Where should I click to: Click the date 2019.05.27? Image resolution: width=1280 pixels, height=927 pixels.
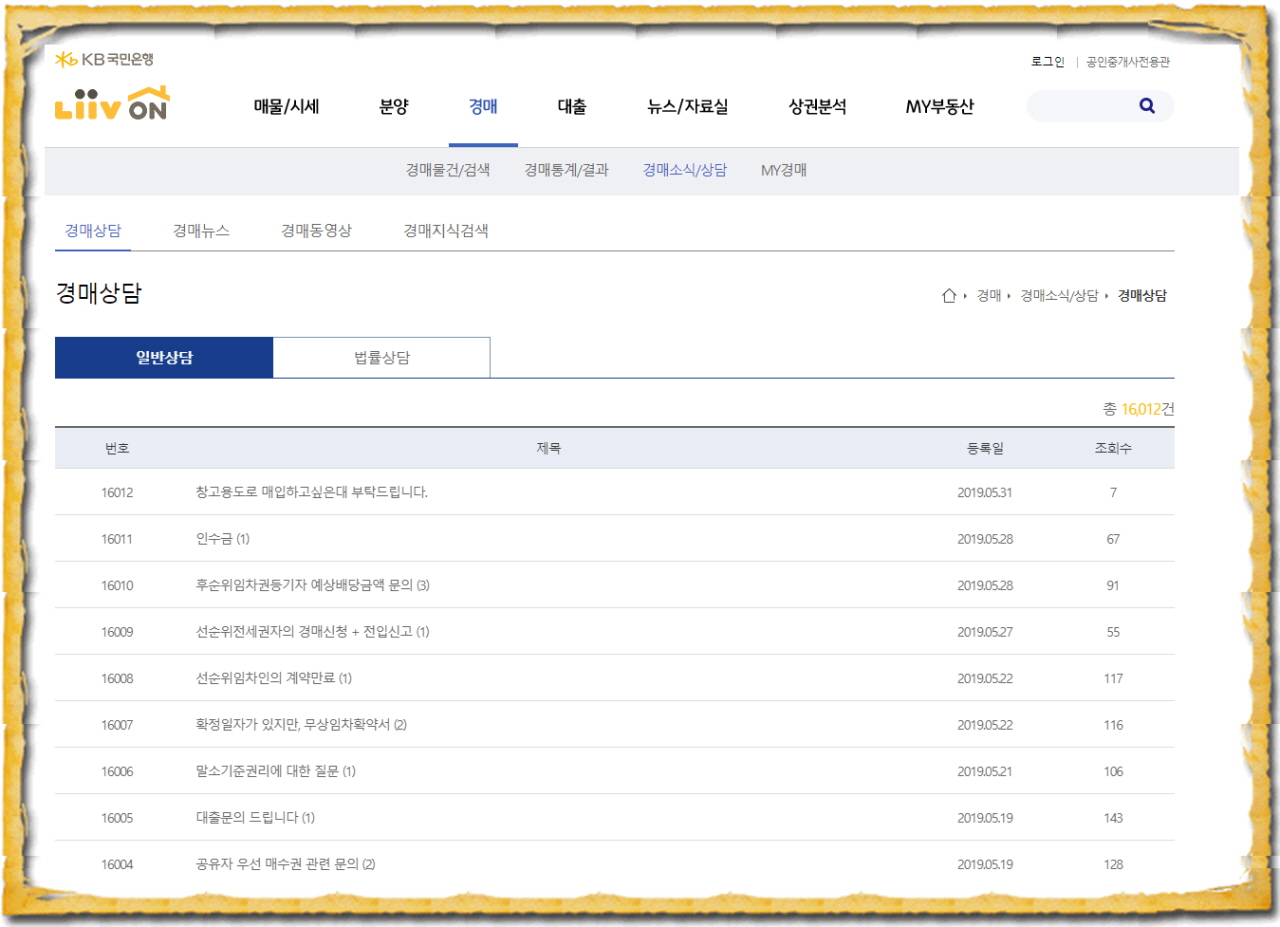point(985,632)
